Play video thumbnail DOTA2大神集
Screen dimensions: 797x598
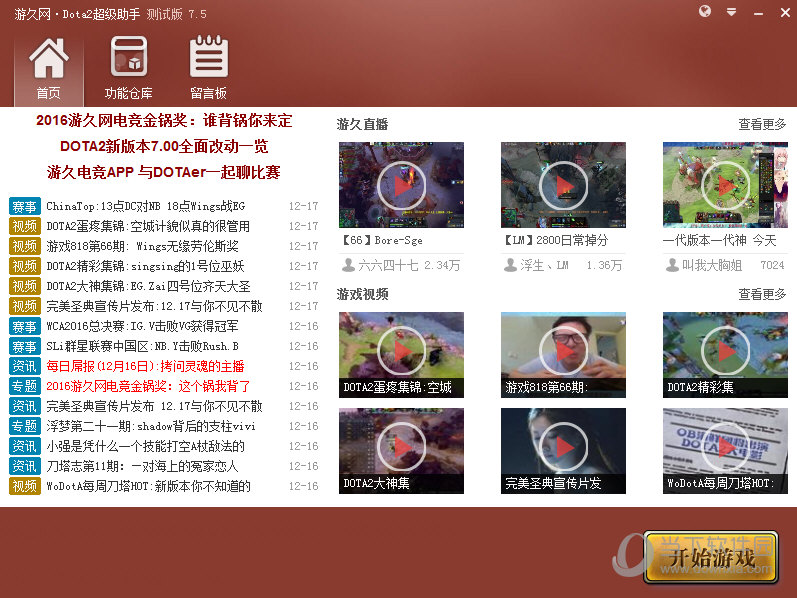(402, 451)
